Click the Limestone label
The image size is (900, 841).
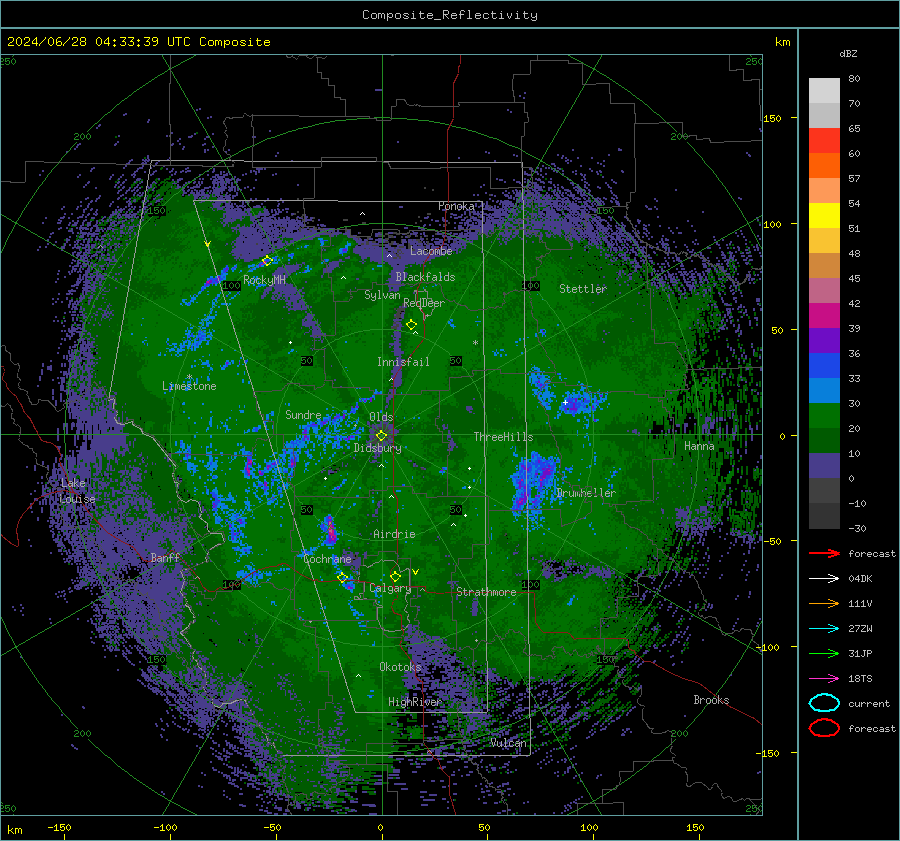(189, 386)
